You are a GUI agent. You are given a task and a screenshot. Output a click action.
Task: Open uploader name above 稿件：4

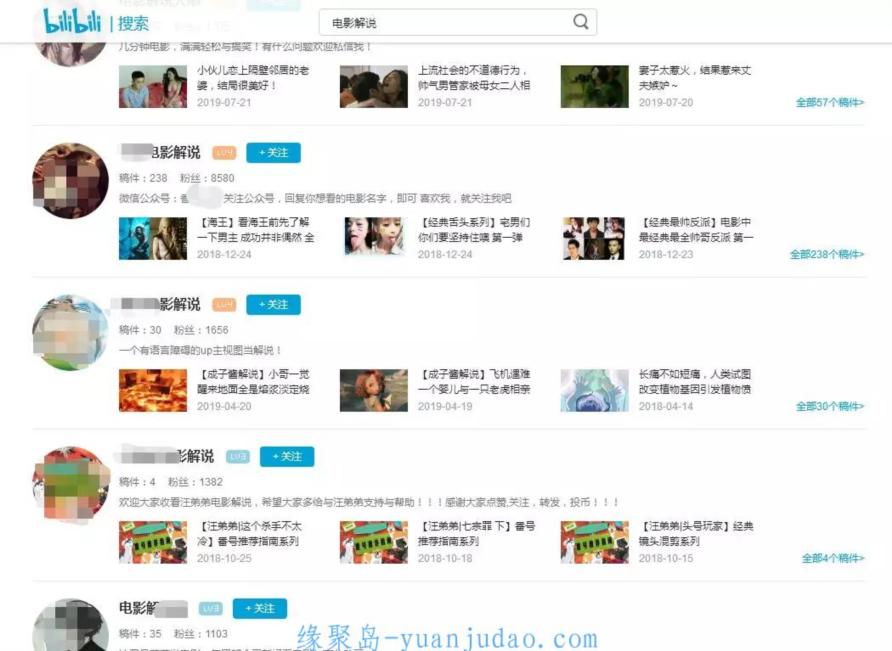[x=167, y=456]
